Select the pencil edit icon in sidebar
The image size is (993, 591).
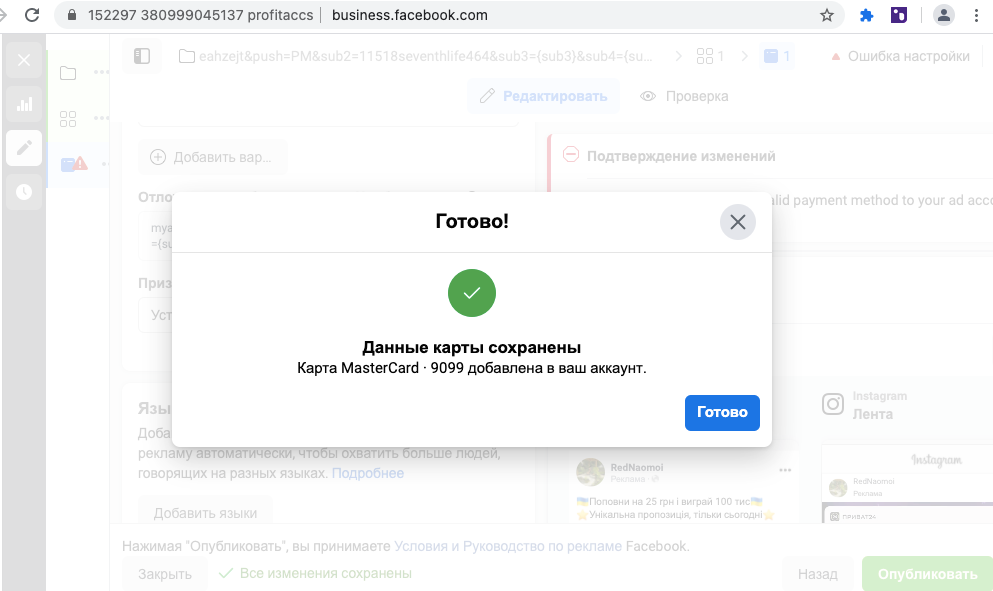click(x=24, y=148)
